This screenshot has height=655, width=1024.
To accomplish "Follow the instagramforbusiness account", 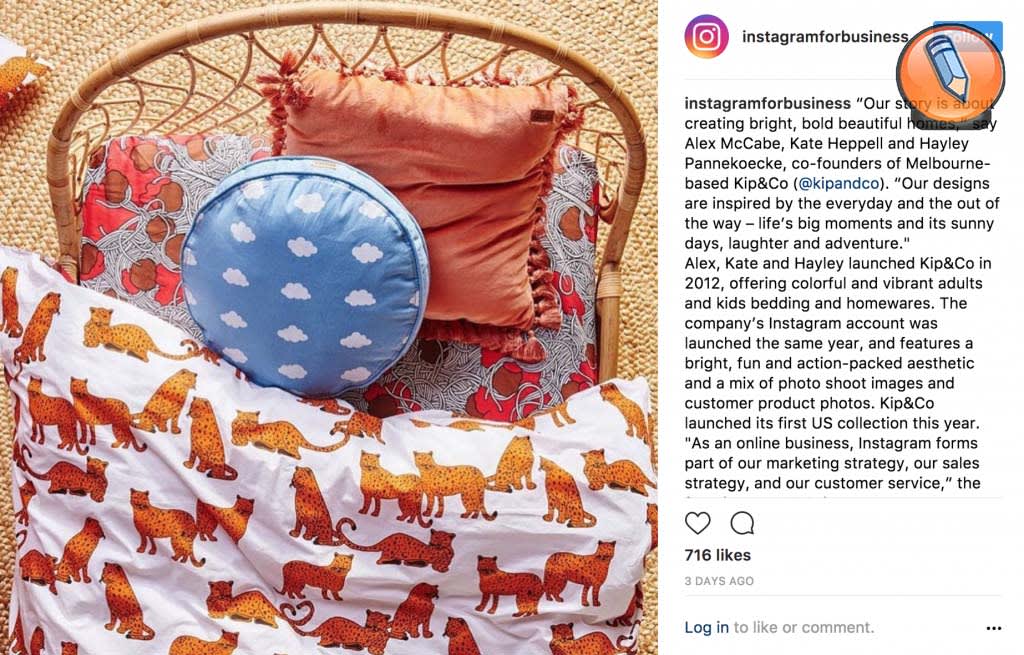I will 968,37.
